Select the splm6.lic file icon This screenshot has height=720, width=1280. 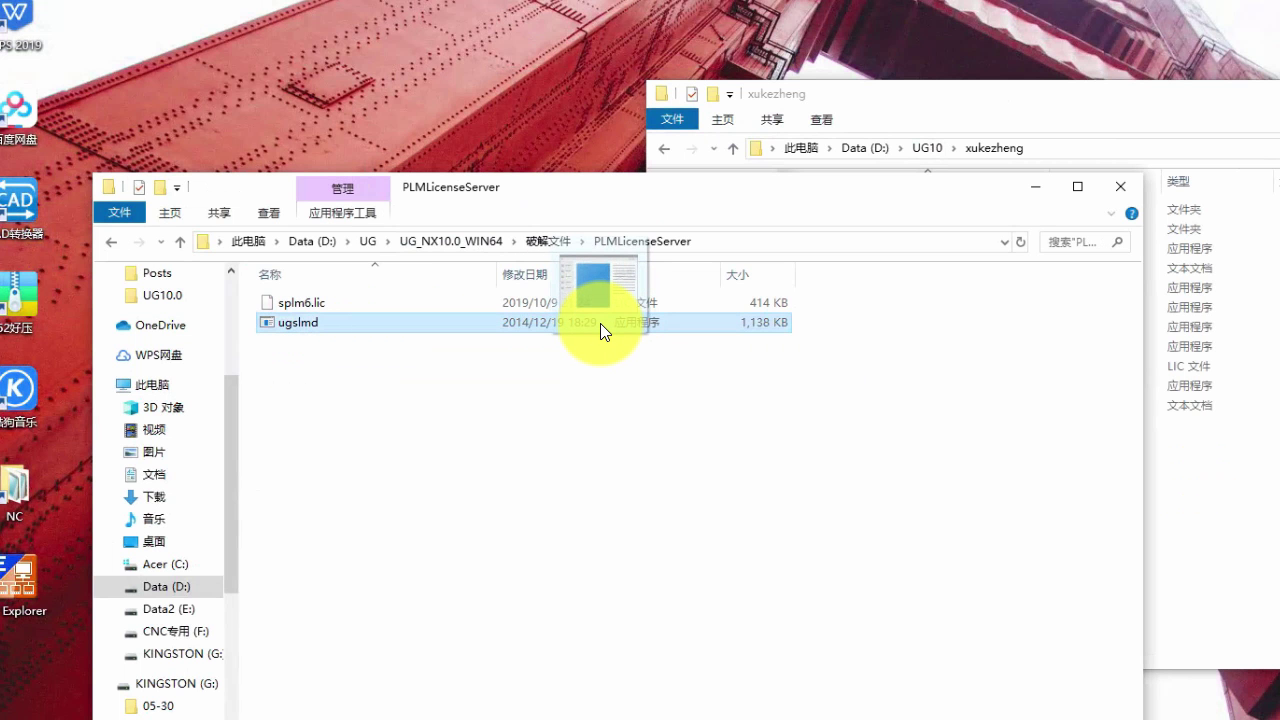[x=267, y=302]
